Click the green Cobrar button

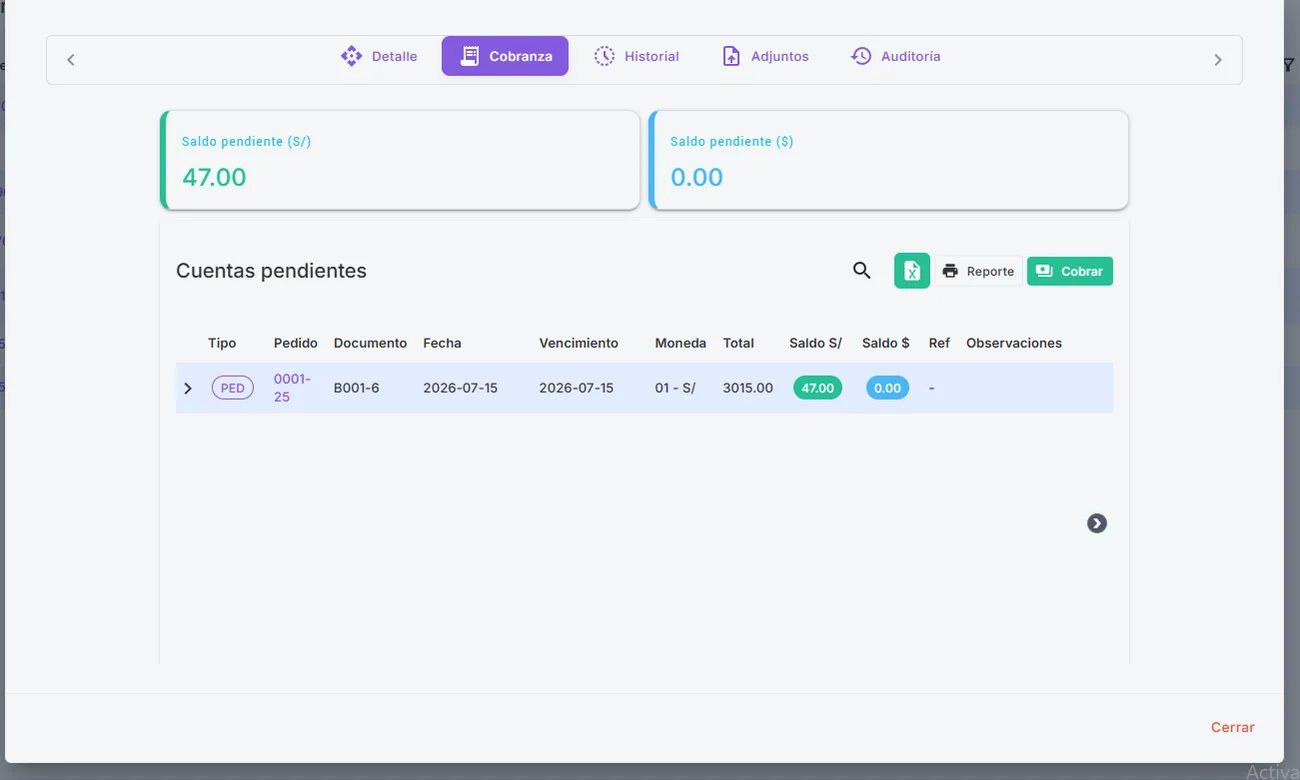click(x=1070, y=271)
